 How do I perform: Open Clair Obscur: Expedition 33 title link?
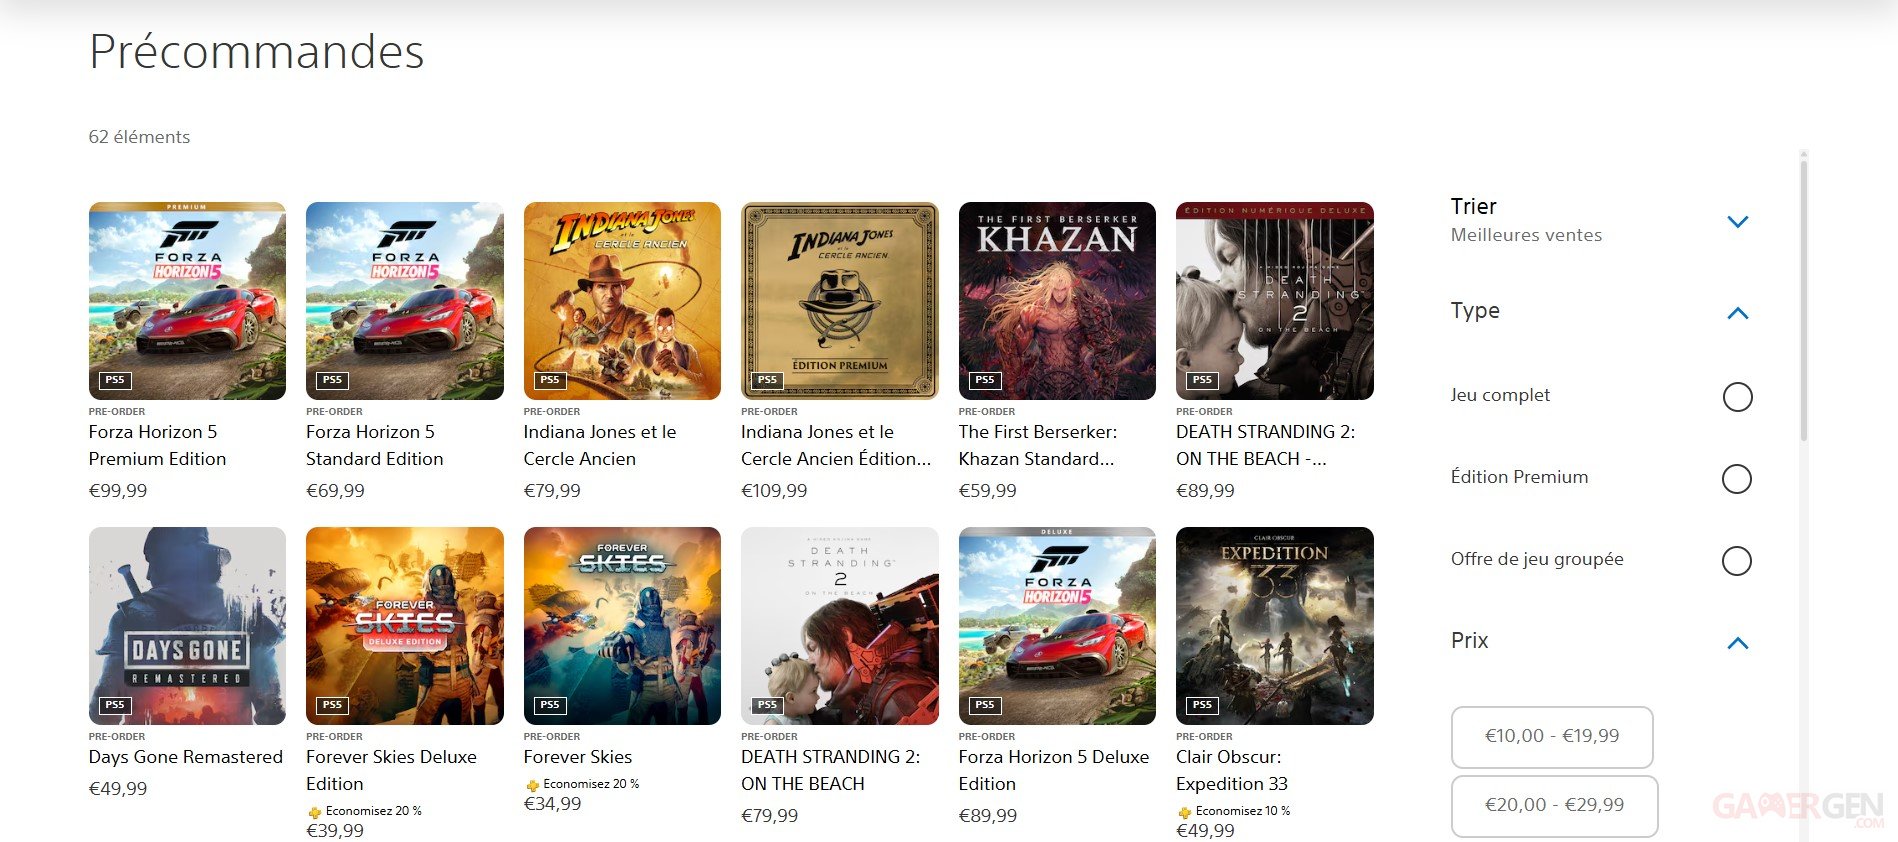(x=1232, y=771)
